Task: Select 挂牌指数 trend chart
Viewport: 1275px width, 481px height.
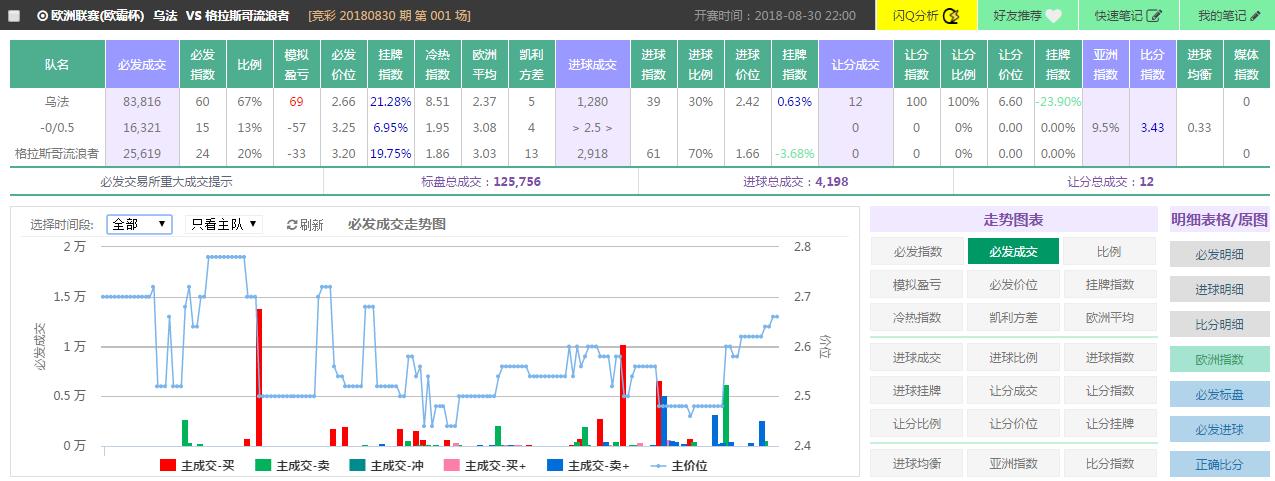Action: [x=1109, y=284]
